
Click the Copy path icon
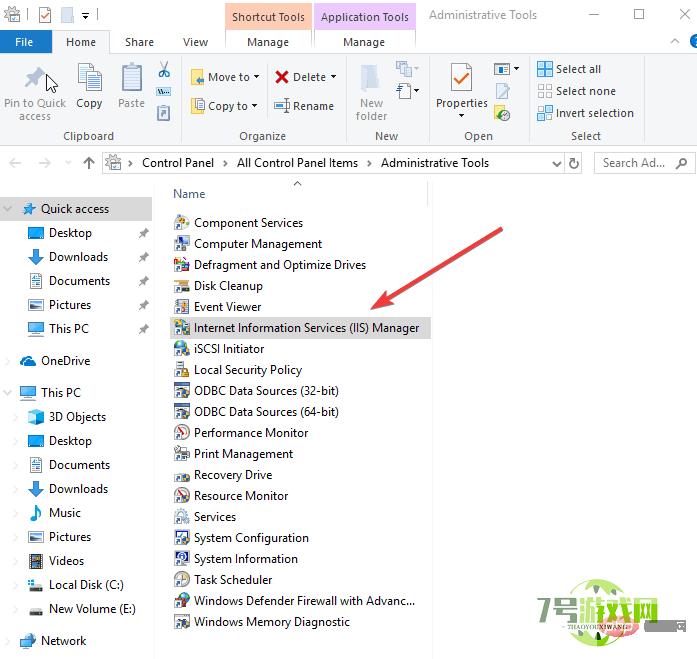tap(164, 92)
